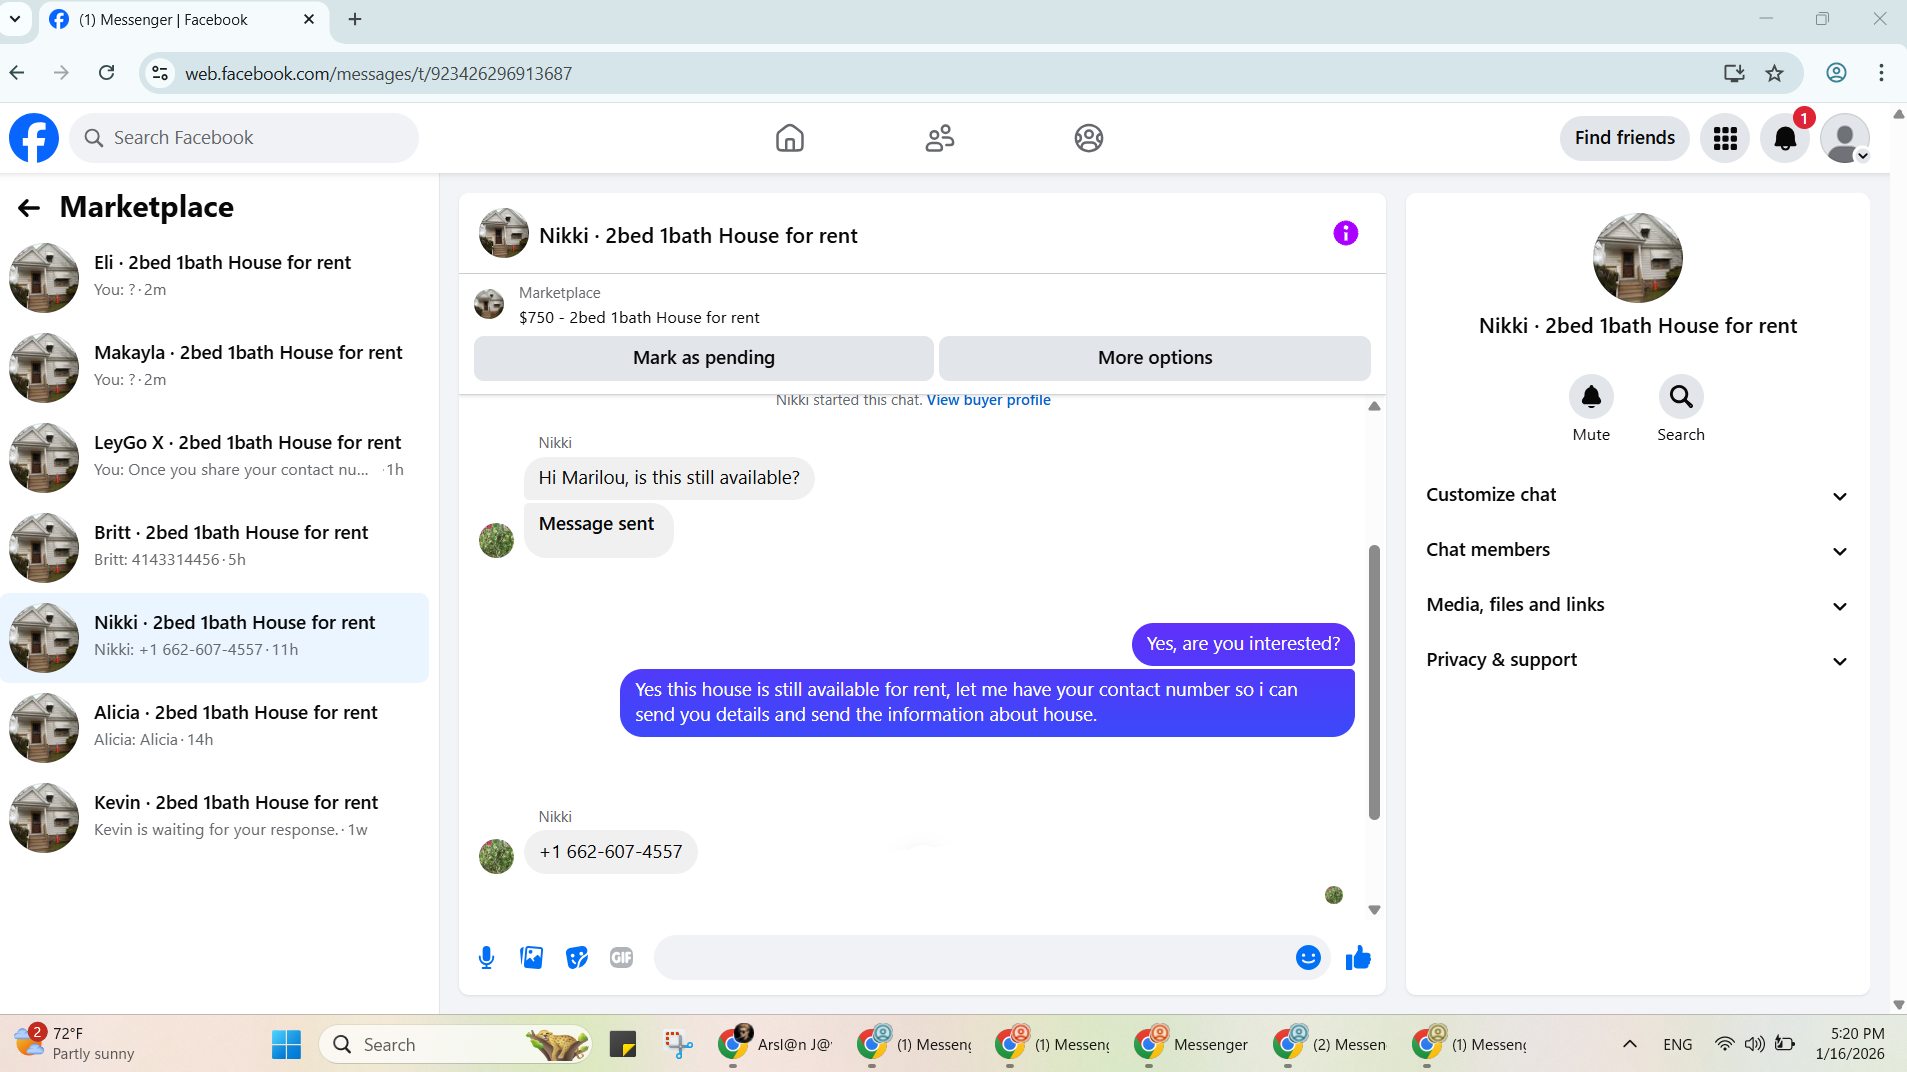
Task: View site information icon in address bar
Action: click(160, 73)
